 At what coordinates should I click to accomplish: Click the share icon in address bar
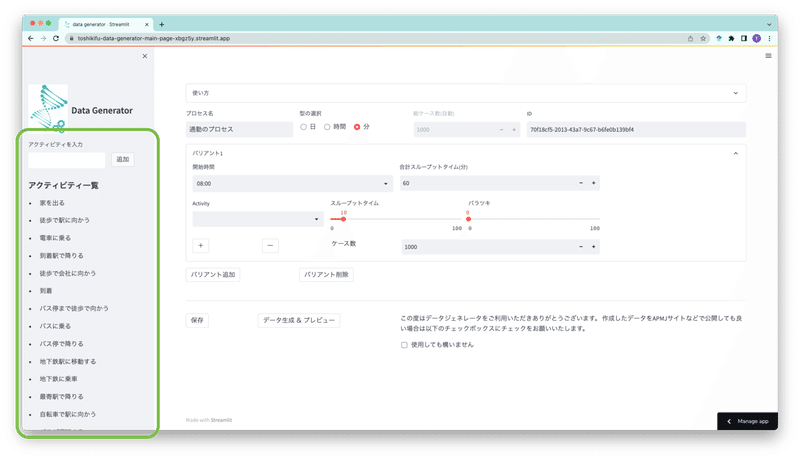[690, 38]
